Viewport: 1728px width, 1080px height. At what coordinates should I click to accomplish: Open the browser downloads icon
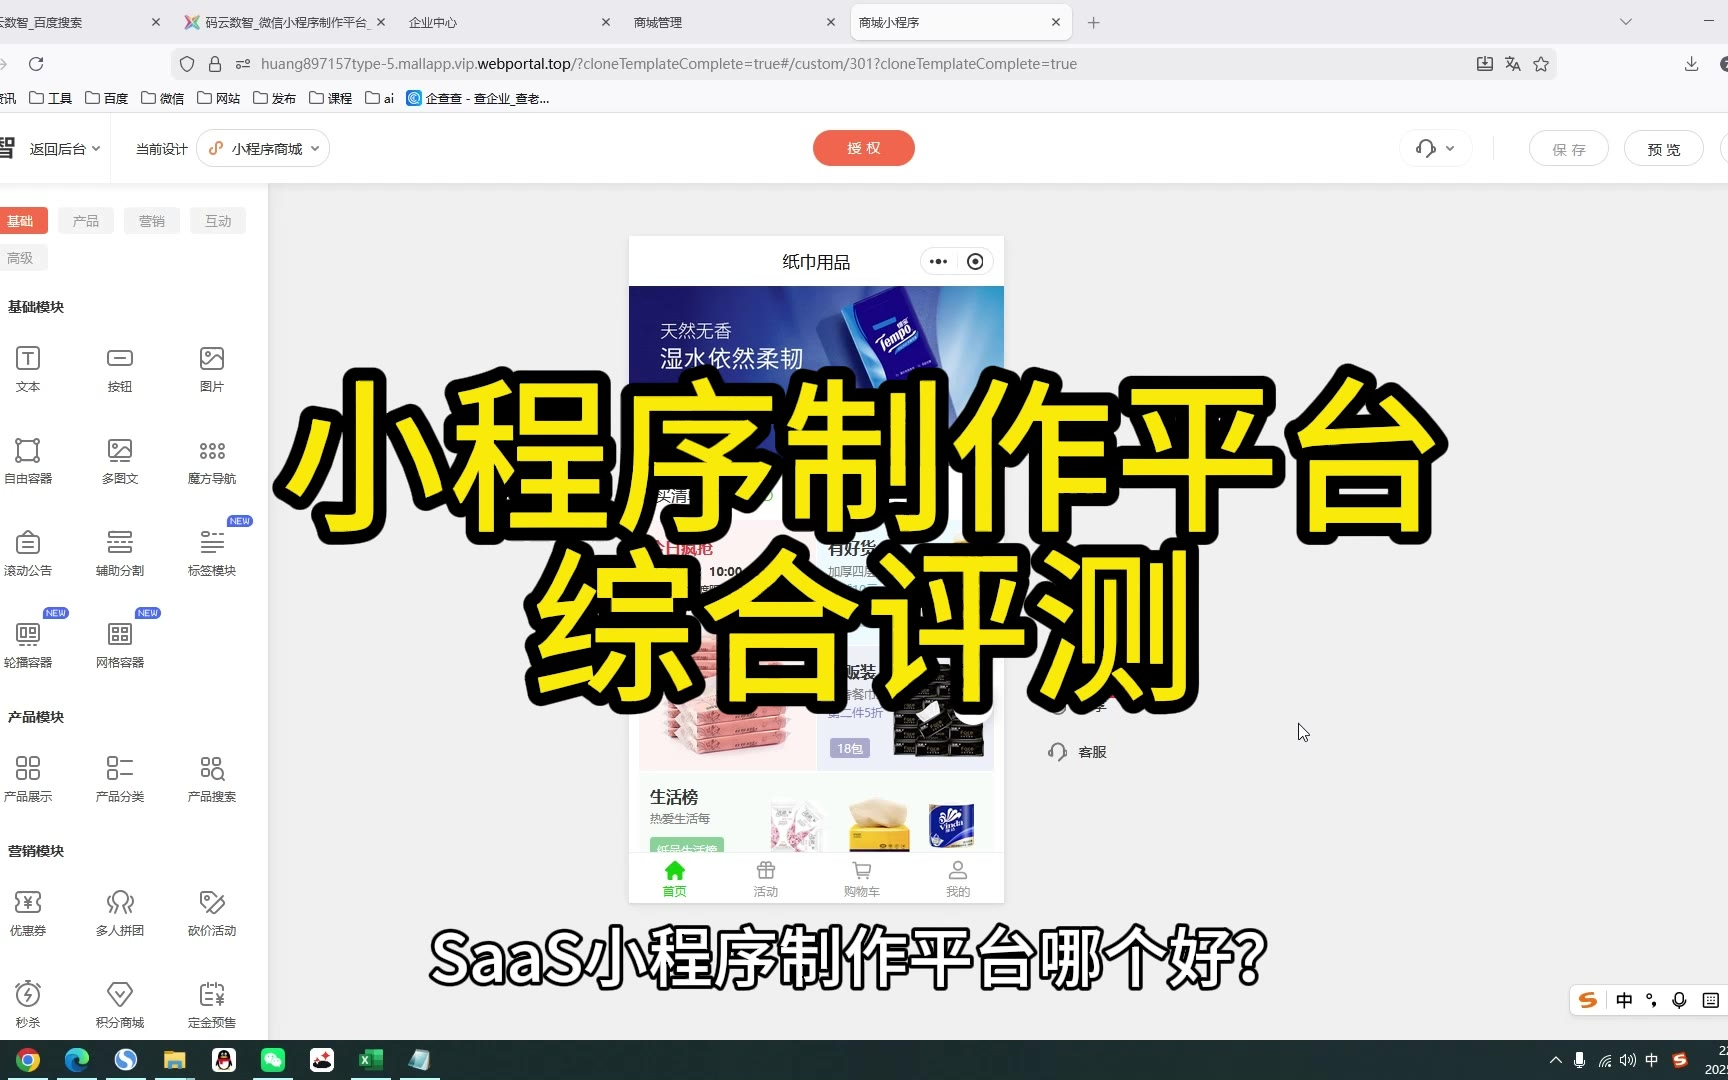pyautogui.click(x=1691, y=64)
